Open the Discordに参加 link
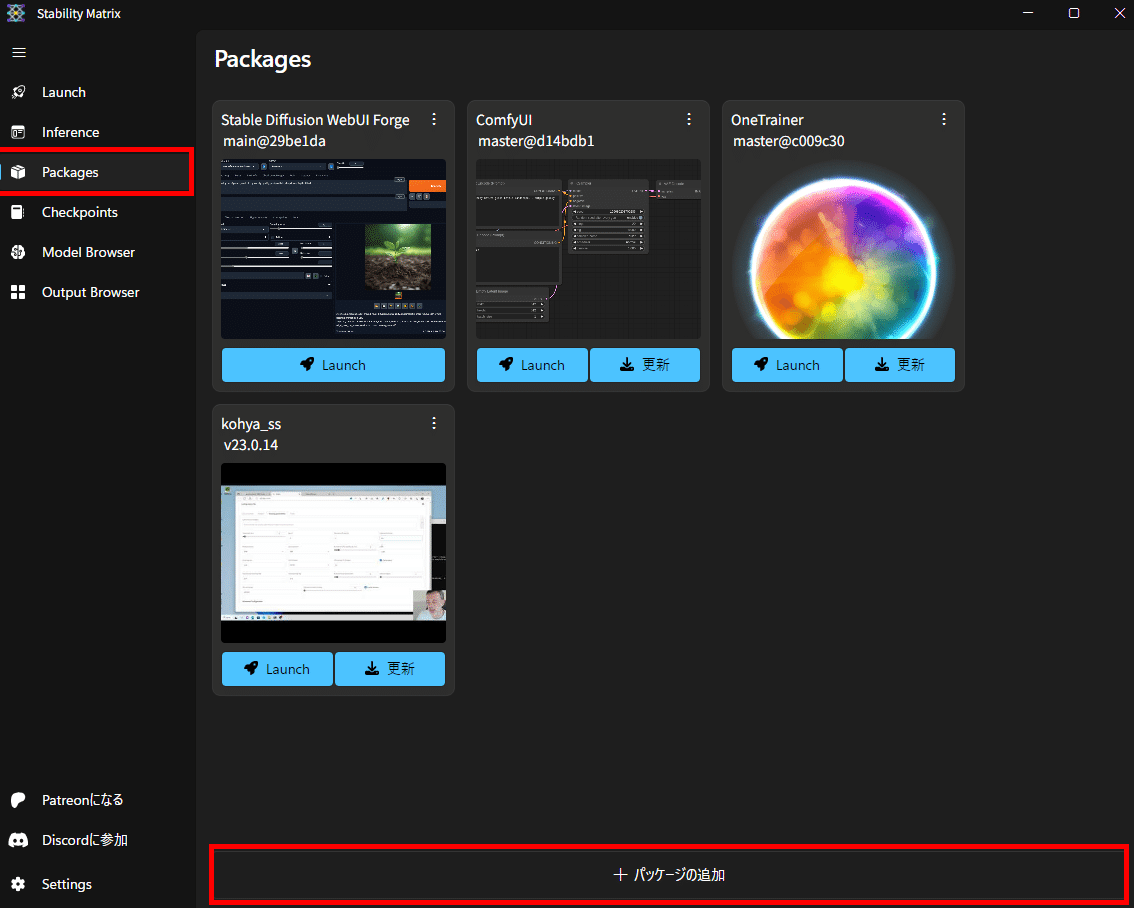Viewport: 1134px width, 908px height. point(85,840)
